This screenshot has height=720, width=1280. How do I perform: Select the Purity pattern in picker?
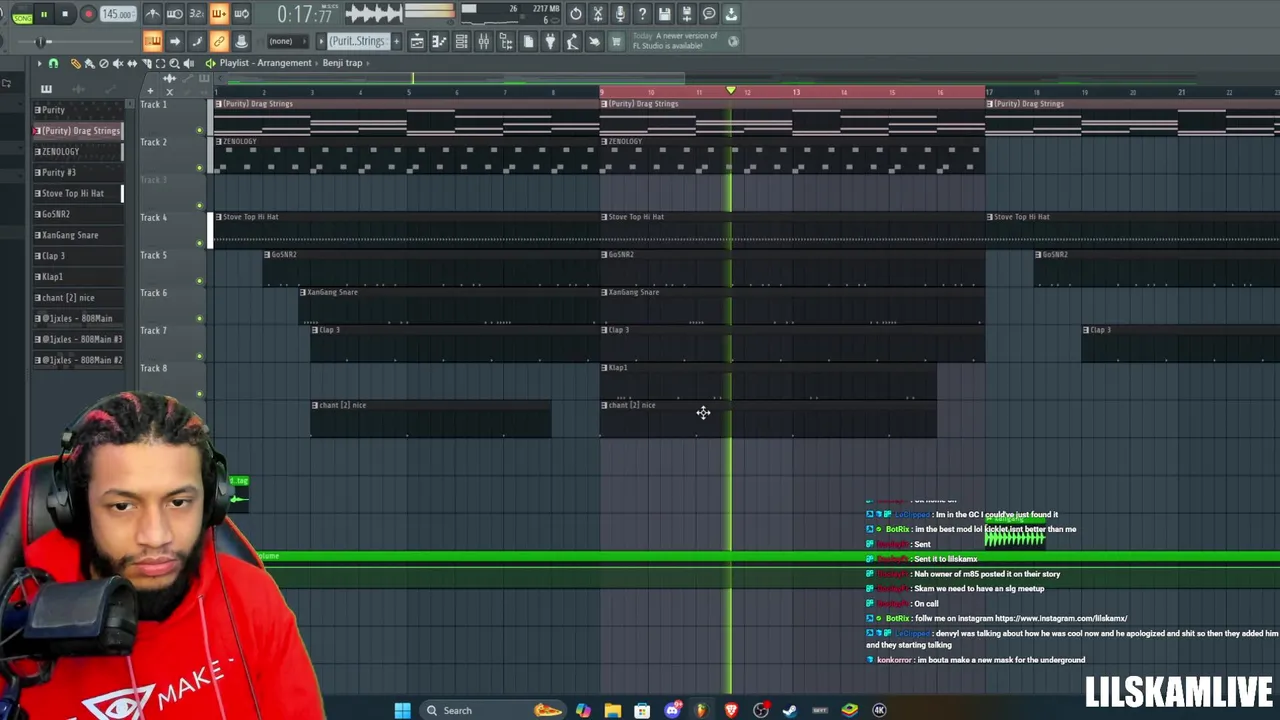77,110
